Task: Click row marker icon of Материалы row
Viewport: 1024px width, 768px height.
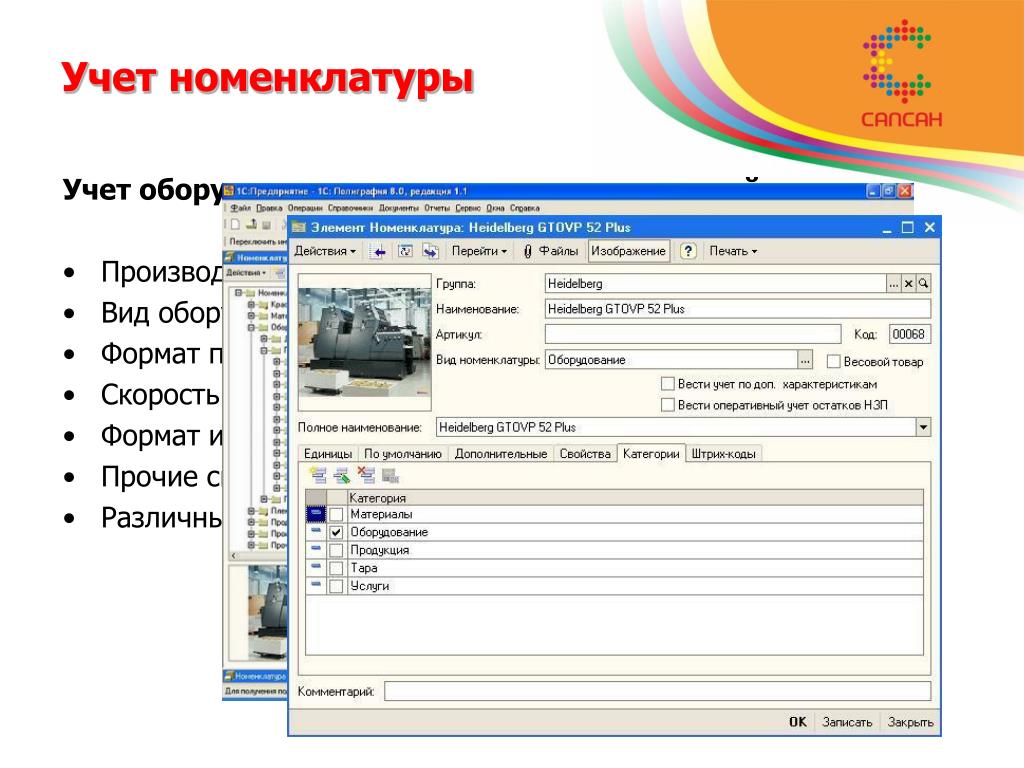Action: click(x=315, y=514)
